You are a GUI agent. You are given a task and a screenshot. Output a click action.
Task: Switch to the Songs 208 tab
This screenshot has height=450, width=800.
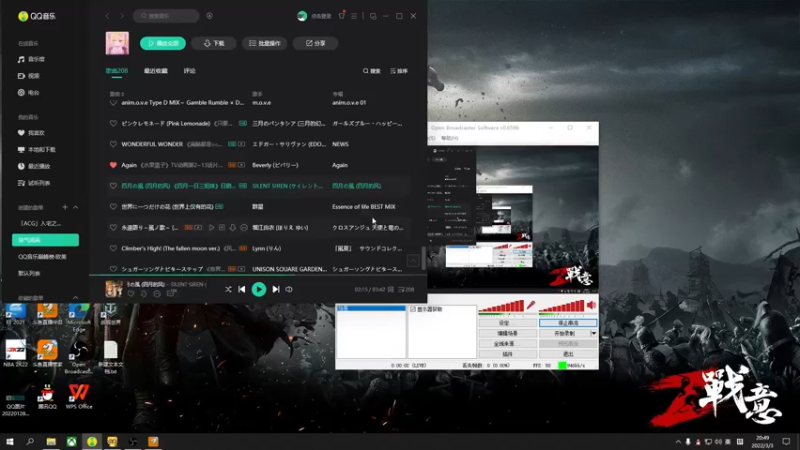tap(117, 71)
